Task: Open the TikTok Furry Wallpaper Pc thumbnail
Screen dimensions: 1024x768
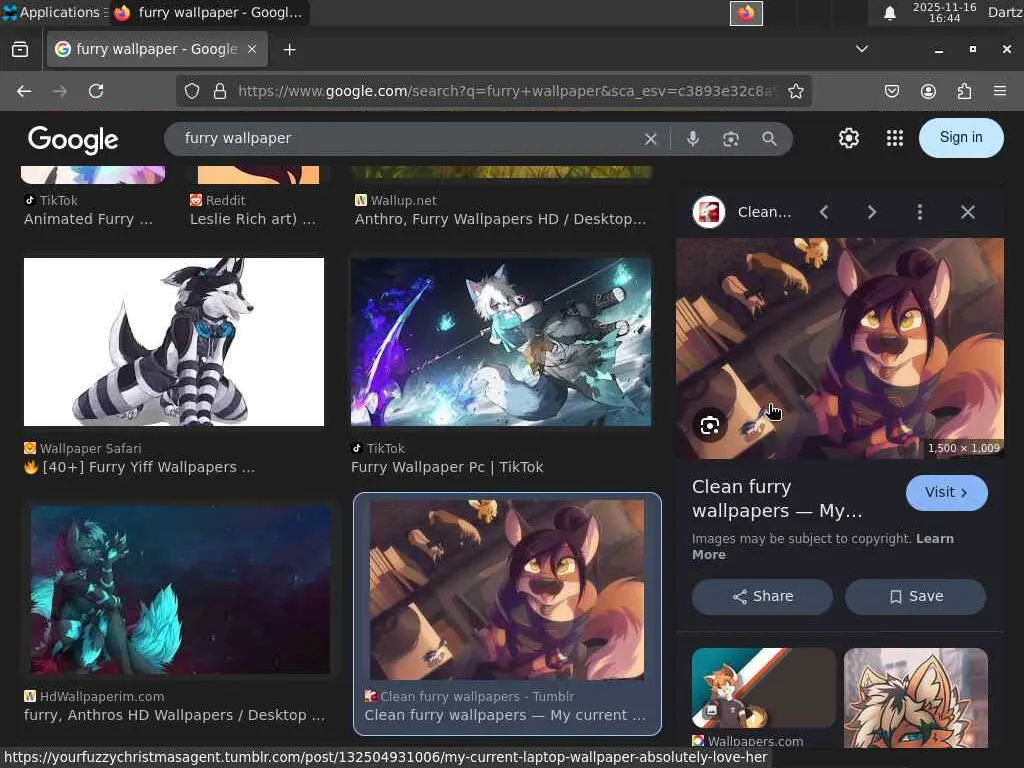Action: point(501,342)
